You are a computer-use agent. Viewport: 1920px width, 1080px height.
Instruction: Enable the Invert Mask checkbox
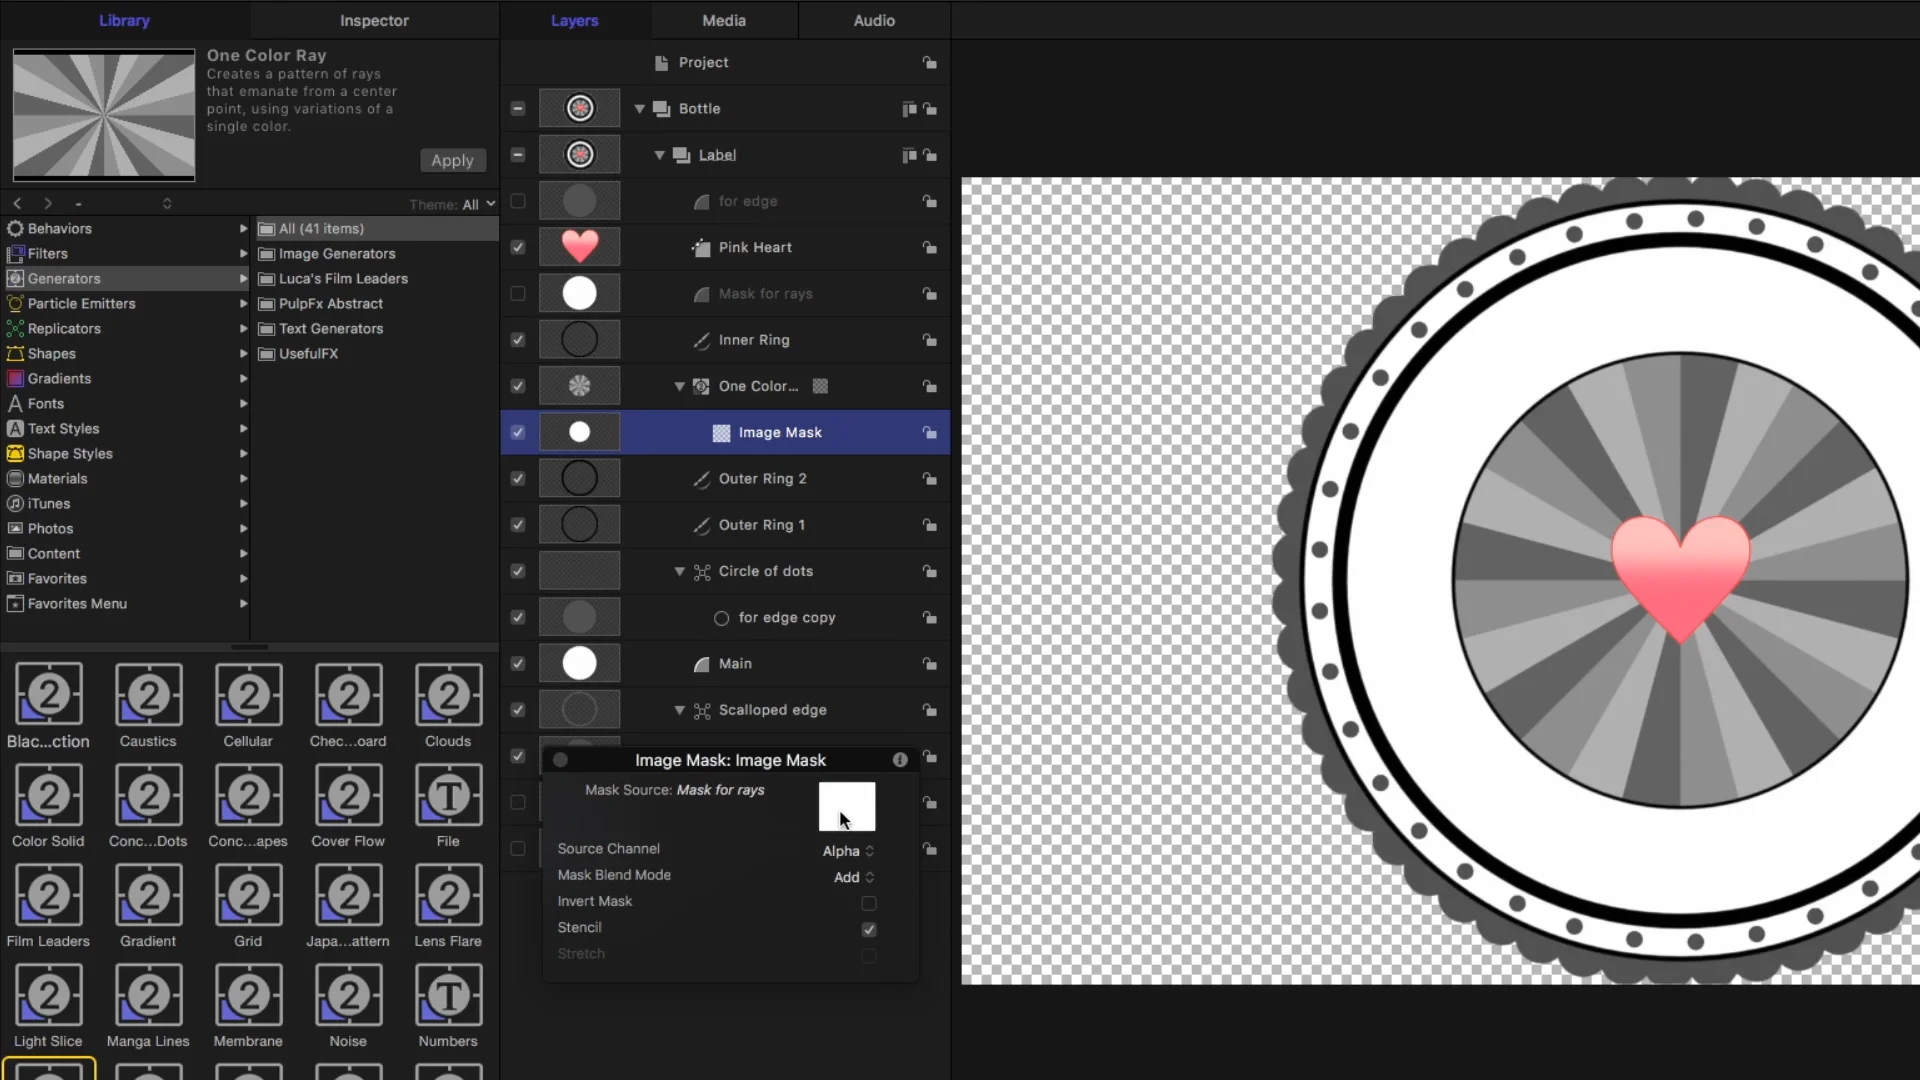tap(869, 903)
